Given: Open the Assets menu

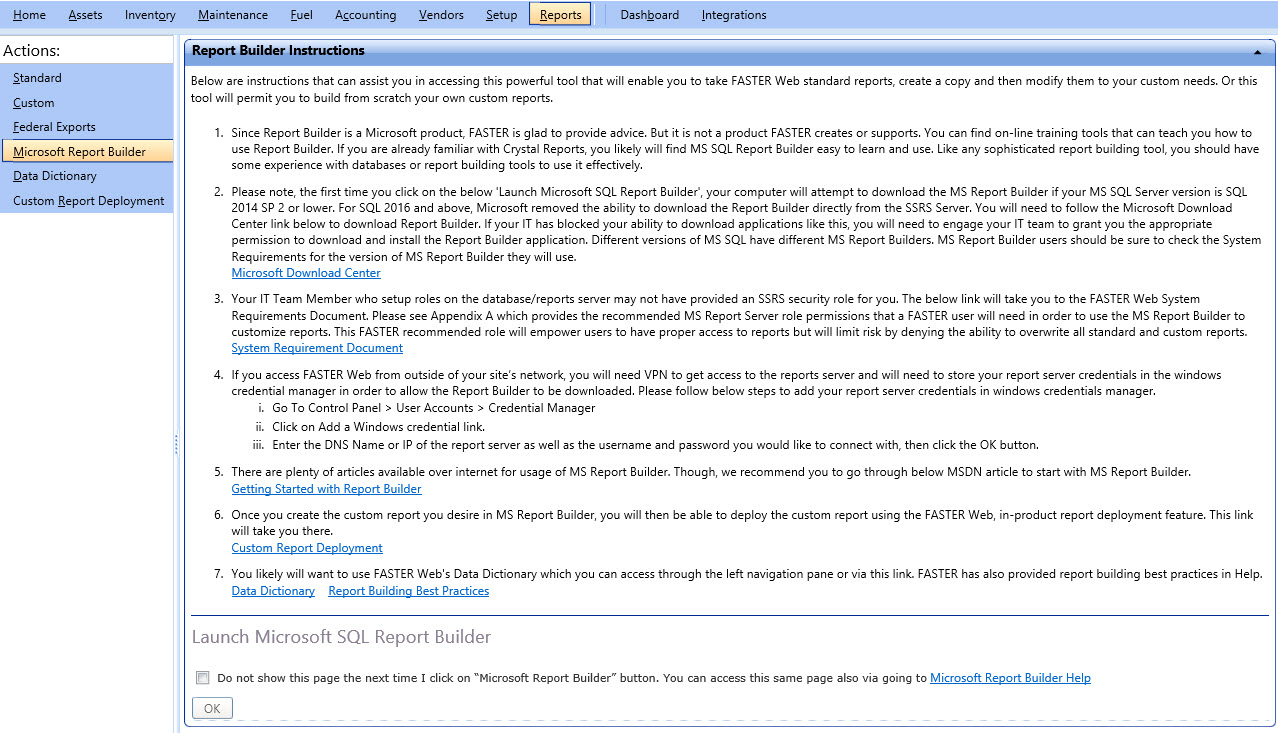Looking at the screenshot, I should pyautogui.click(x=85, y=15).
